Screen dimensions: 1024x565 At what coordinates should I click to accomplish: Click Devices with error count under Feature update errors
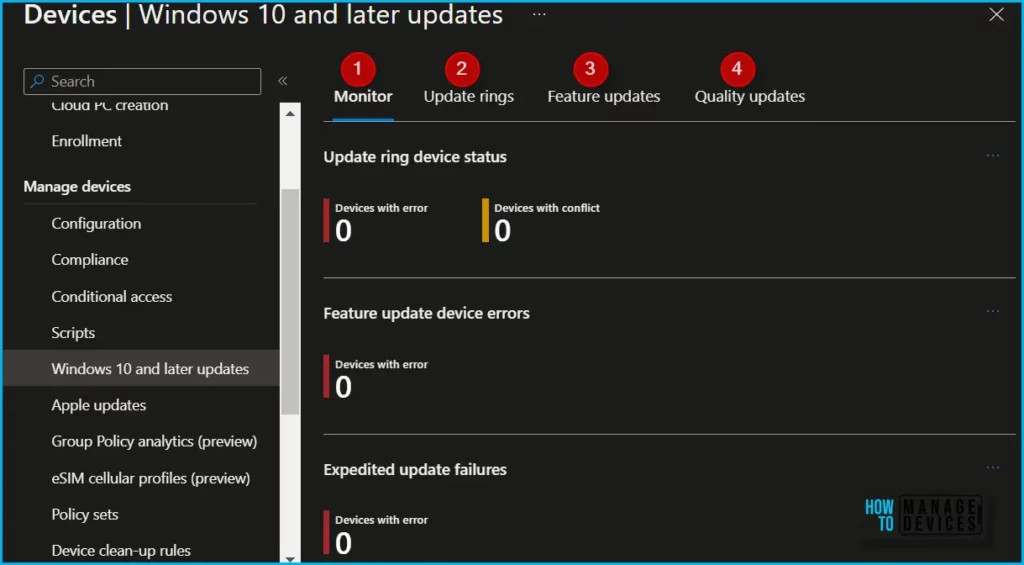click(x=344, y=387)
